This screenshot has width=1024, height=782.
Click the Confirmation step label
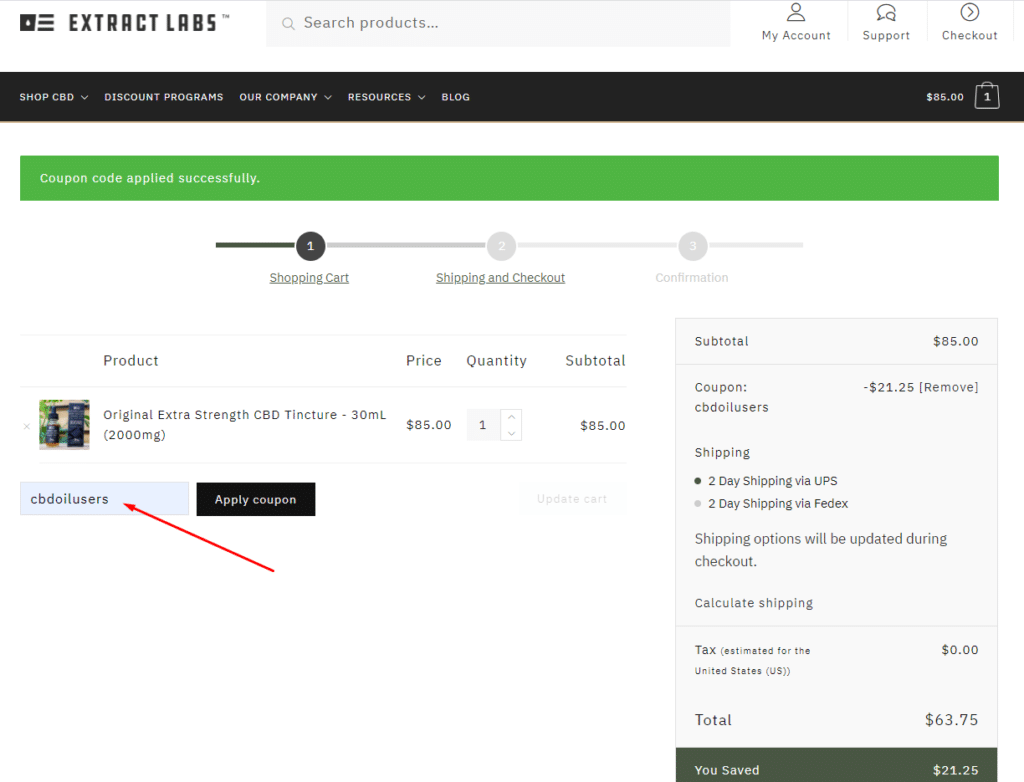tap(692, 278)
